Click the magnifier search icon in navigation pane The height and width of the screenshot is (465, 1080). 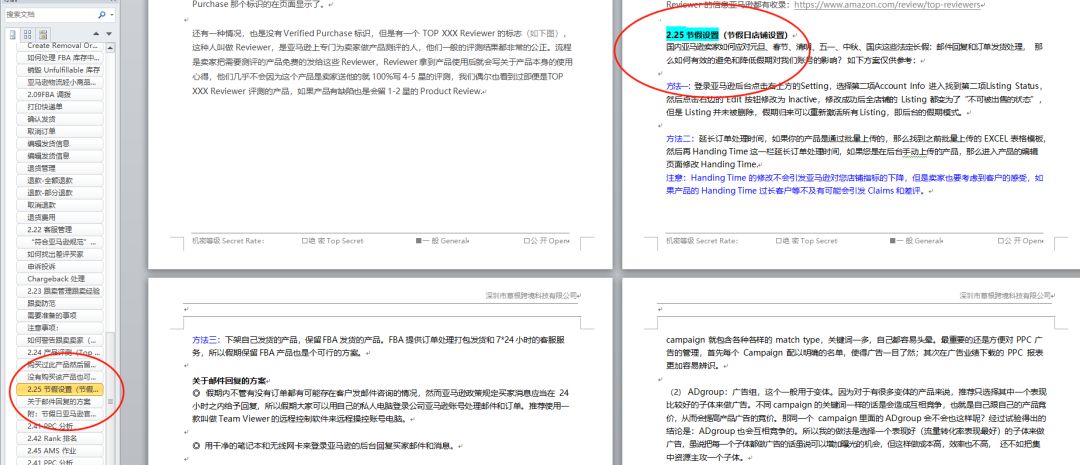click(x=101, y=14)
